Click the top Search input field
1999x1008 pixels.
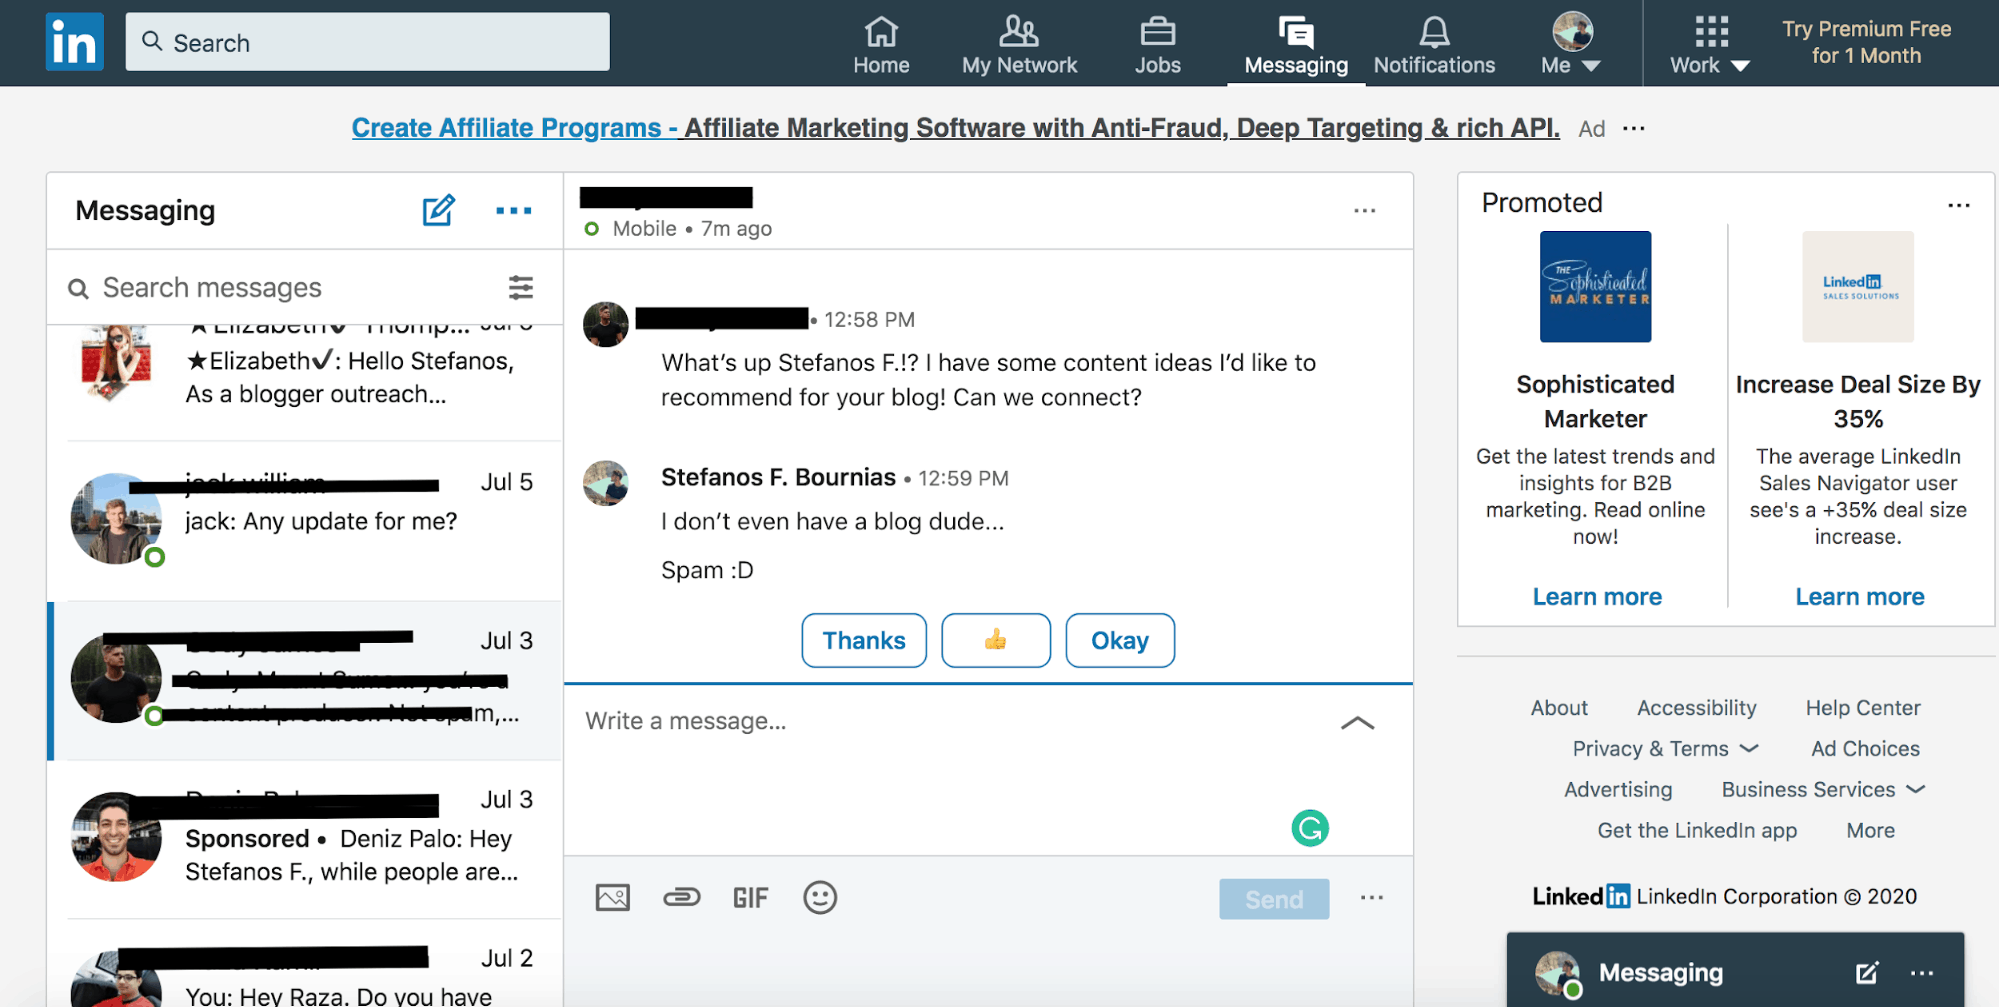[367, 42]
